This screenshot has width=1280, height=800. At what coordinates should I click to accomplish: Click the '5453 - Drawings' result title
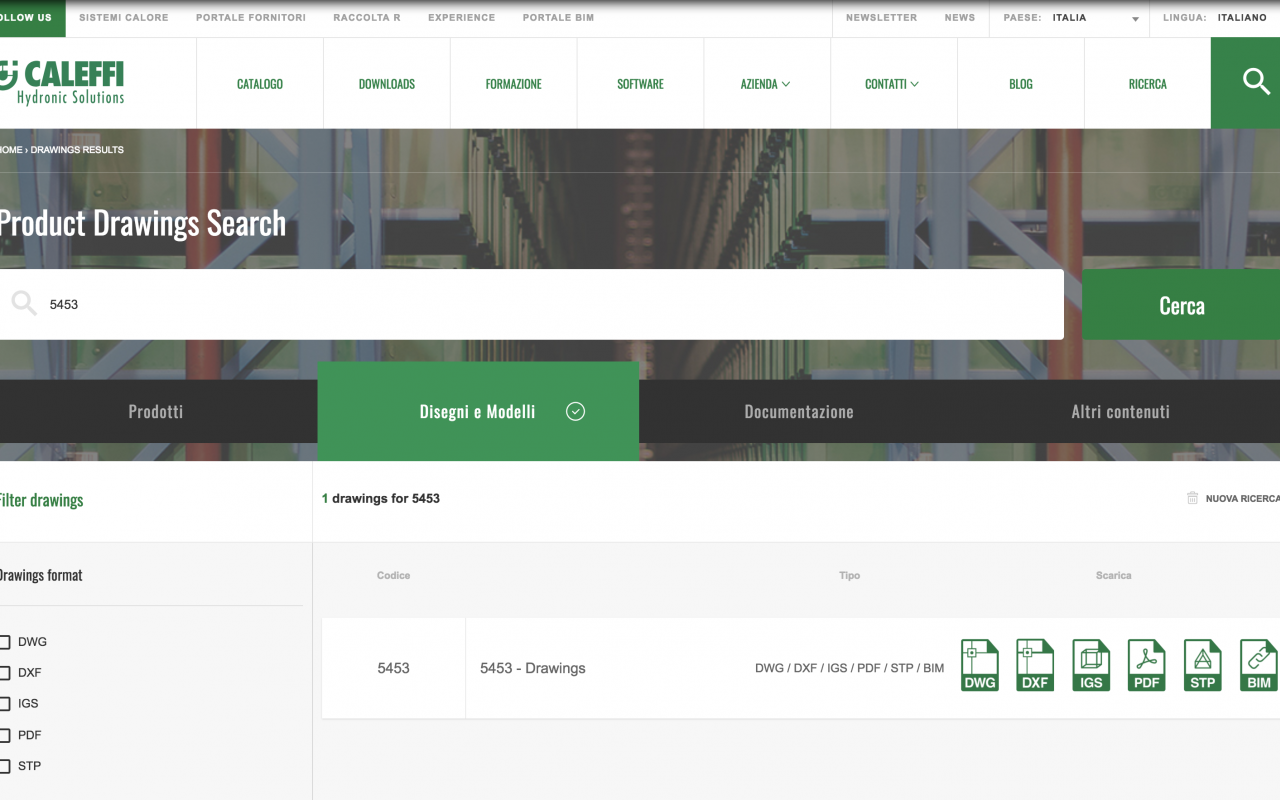tap(533, 668)
